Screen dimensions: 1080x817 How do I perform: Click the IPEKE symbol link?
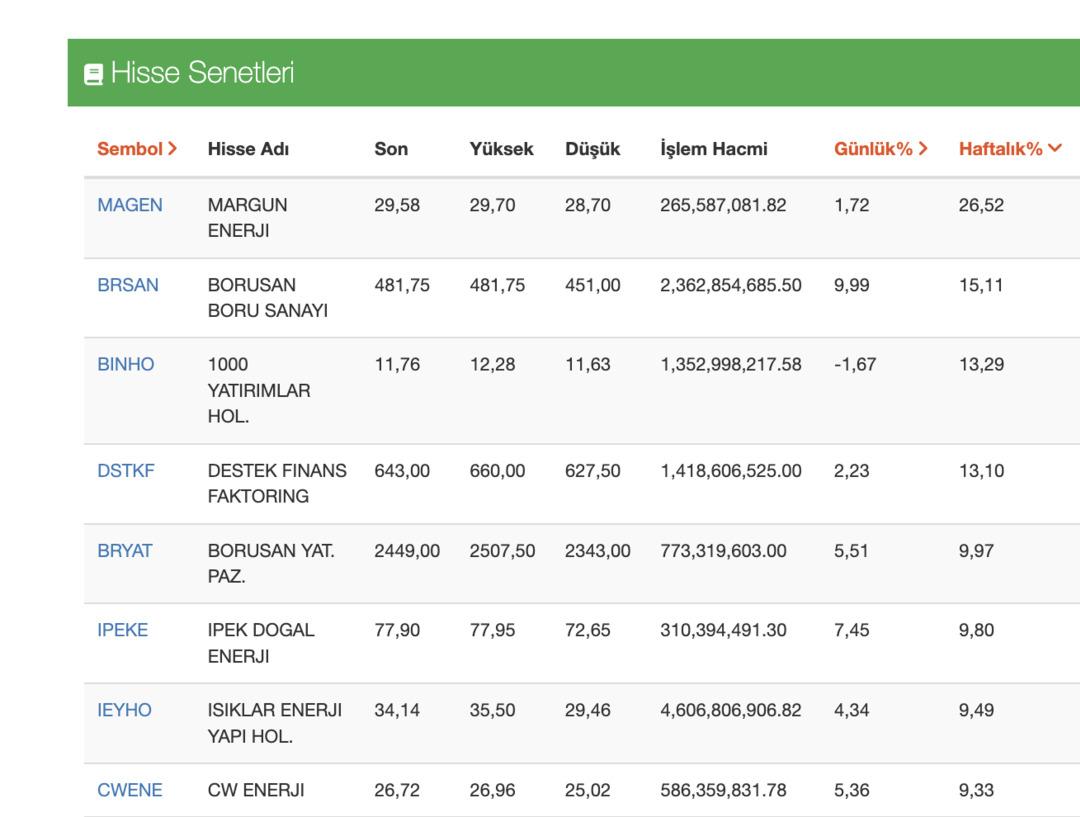point(122,631)
